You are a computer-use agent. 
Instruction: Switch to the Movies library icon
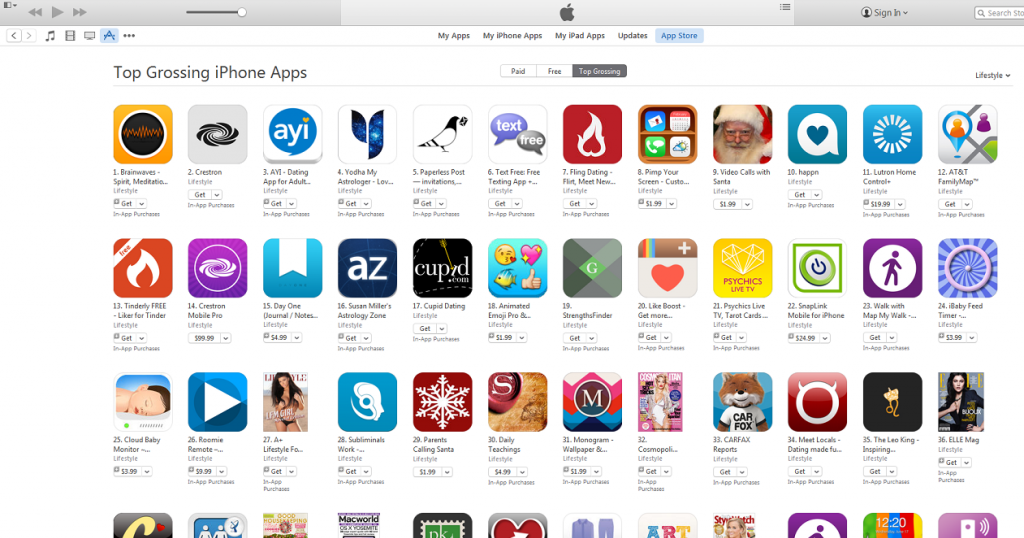click(x=70, y=36)
